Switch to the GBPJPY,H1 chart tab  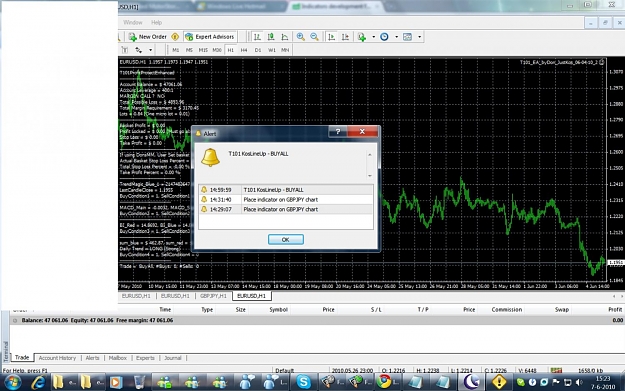pyautogui.click(x=213, y=296)
